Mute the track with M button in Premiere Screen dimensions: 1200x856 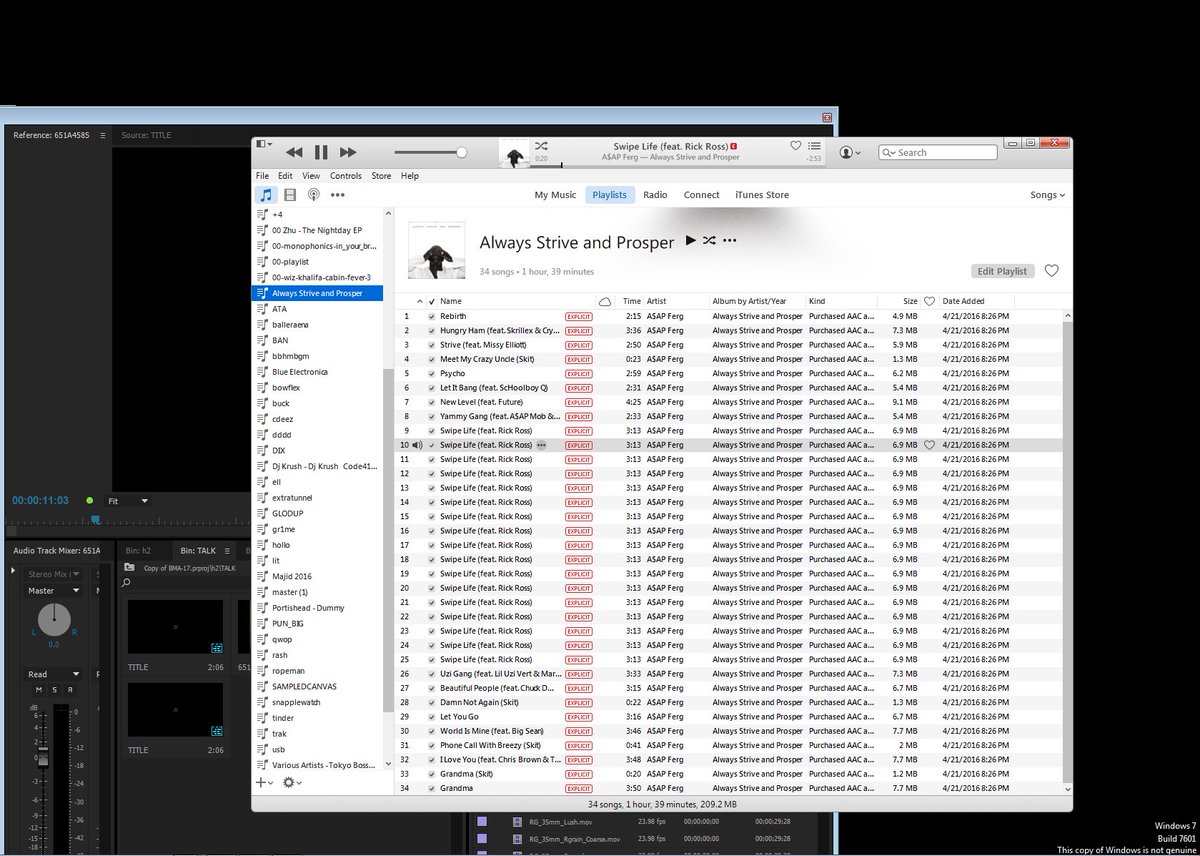click(39, 690)
